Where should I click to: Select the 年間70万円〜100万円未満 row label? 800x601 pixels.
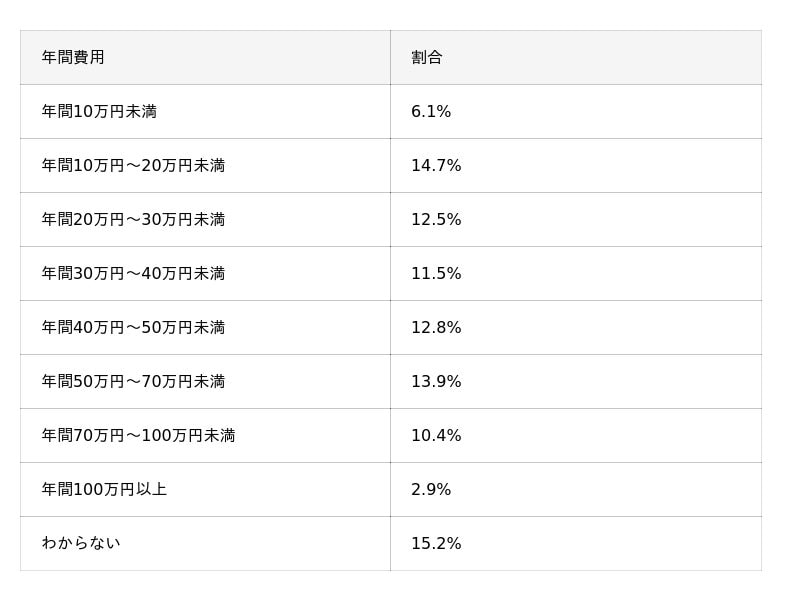[138, 436]
